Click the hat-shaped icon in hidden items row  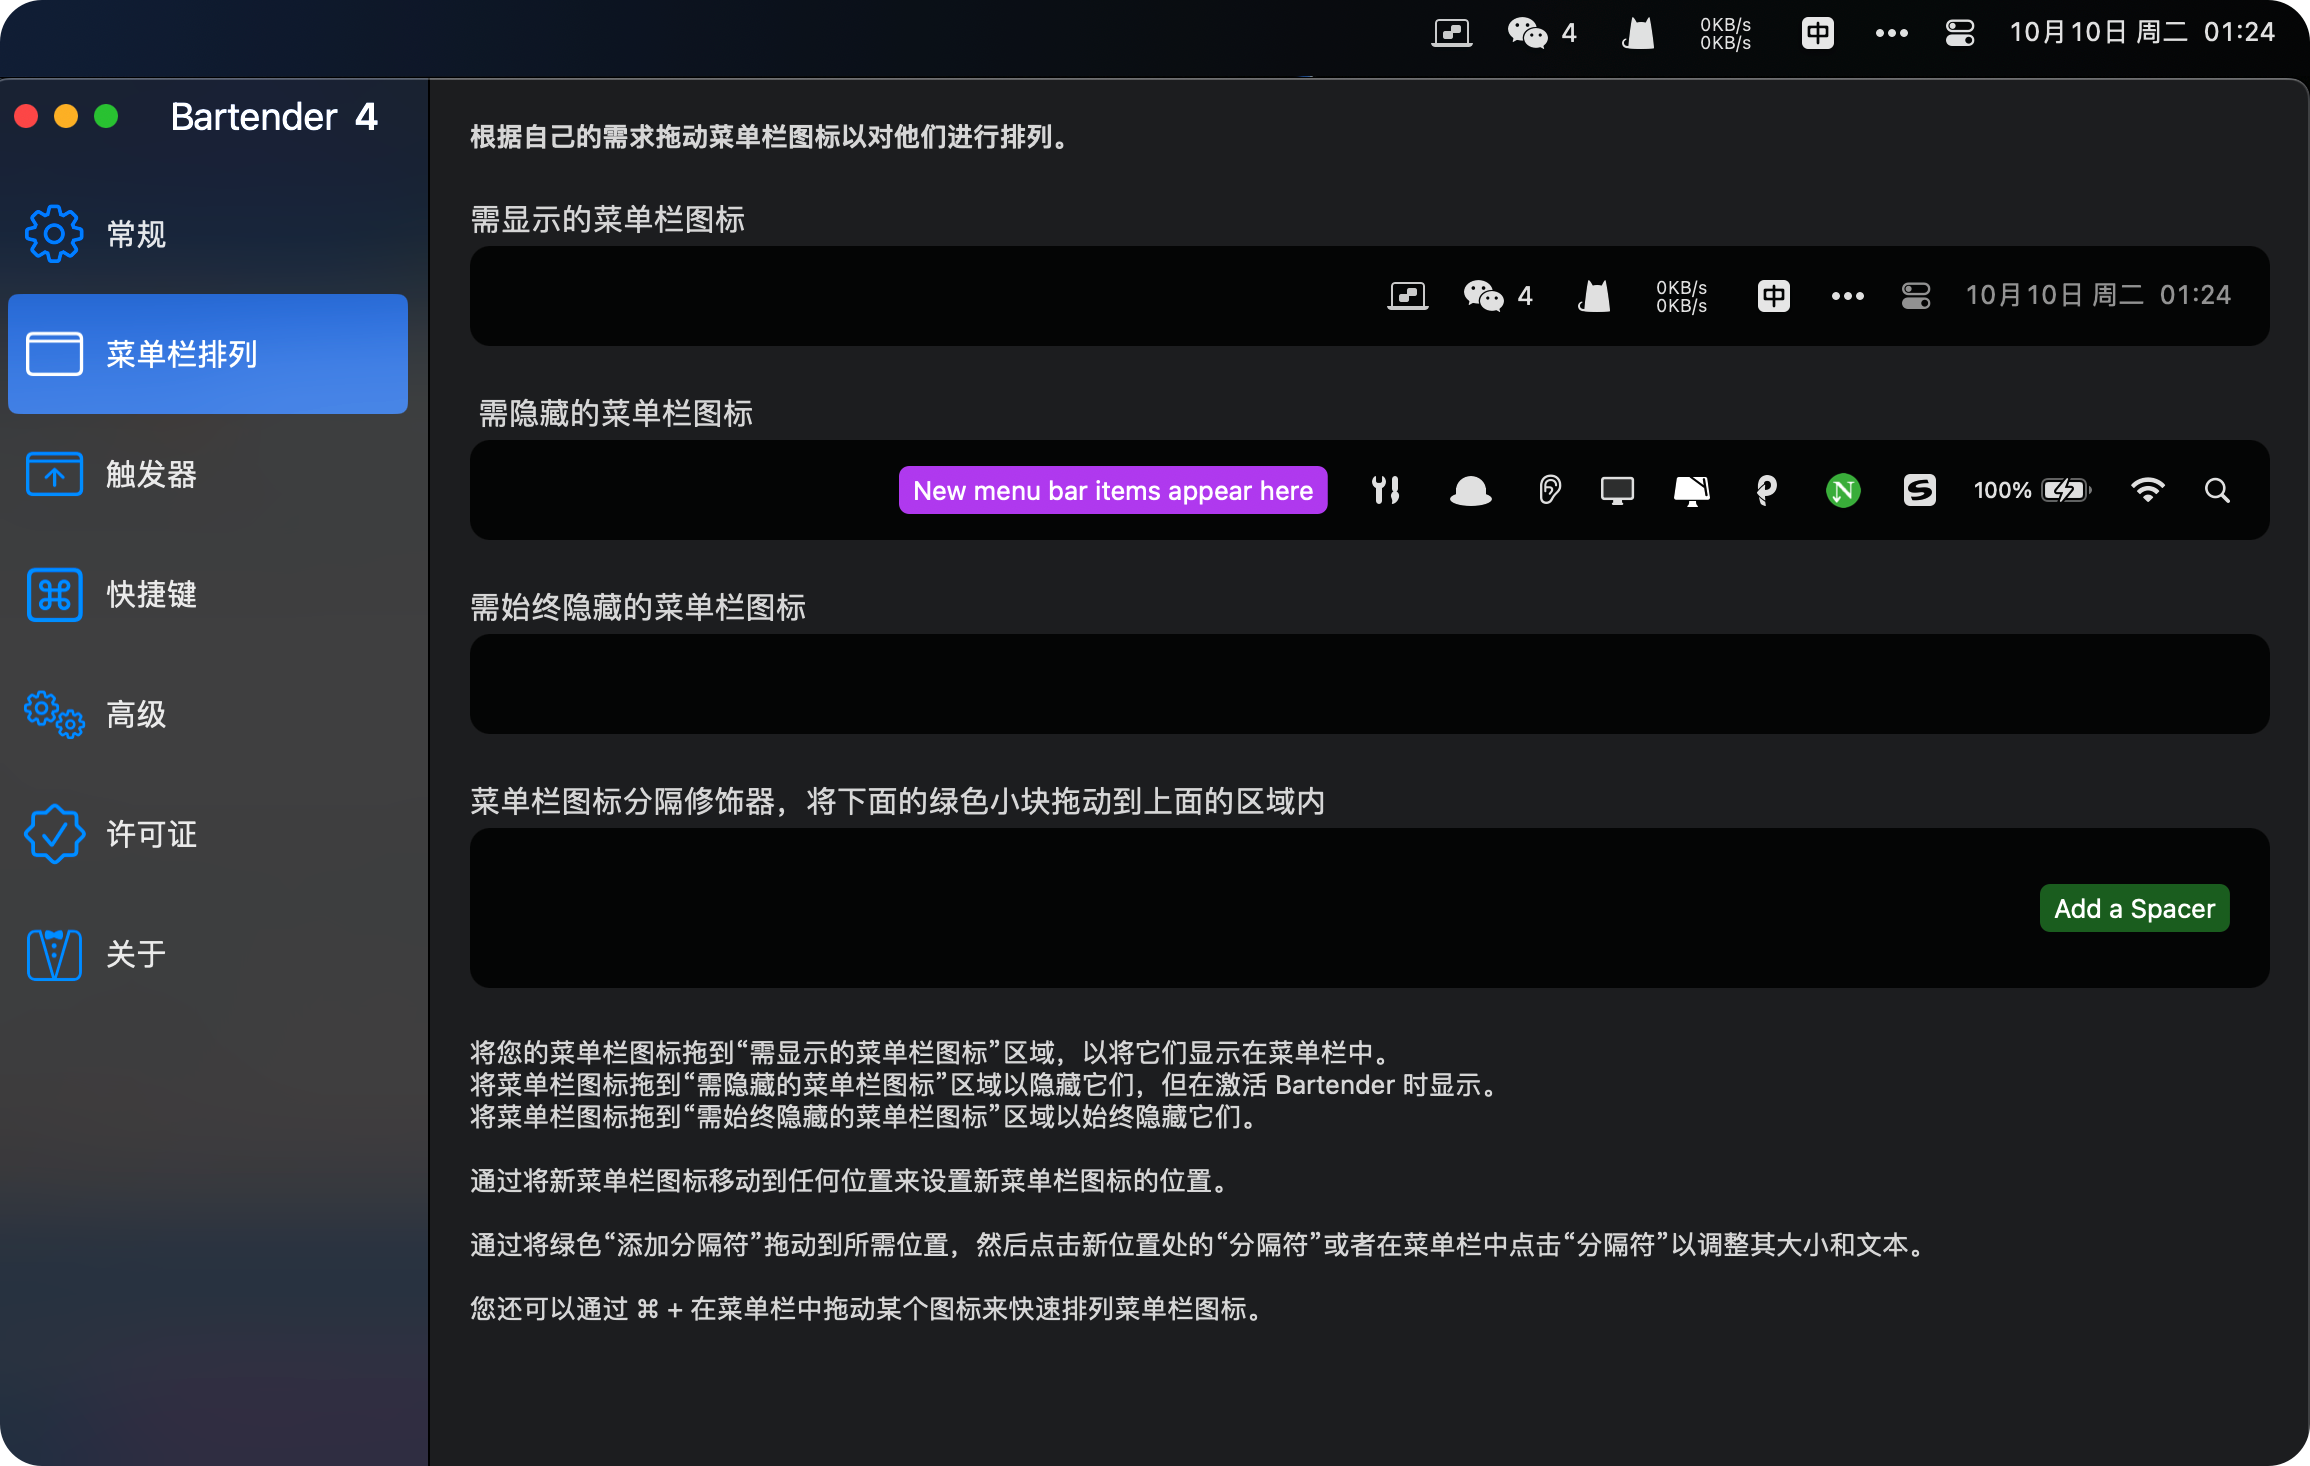coord(1470,490)
